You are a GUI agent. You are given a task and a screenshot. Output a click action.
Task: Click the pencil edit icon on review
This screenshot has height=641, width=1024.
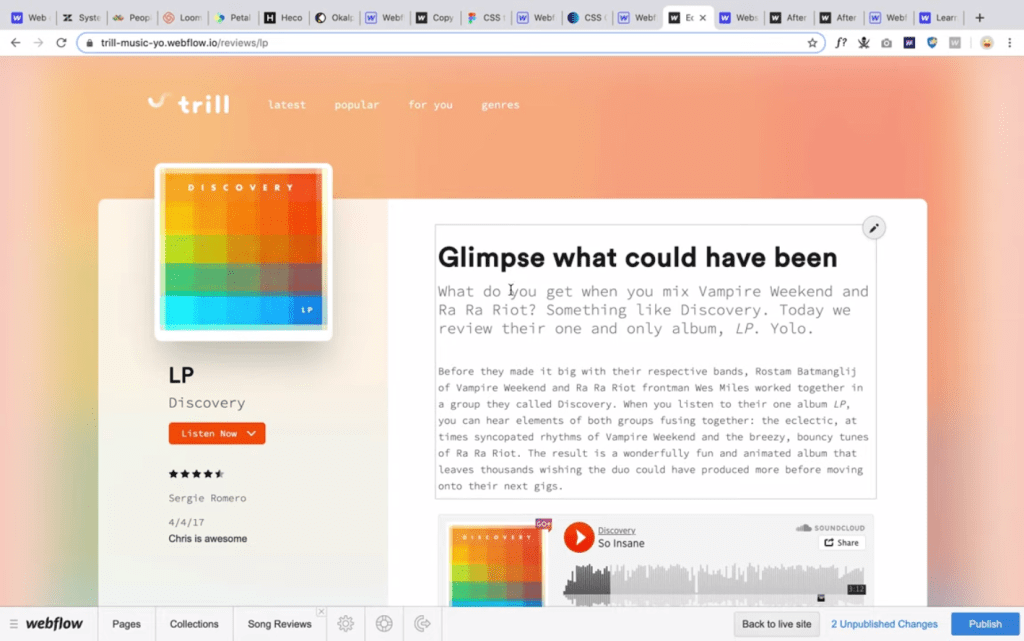click(873, 228)
